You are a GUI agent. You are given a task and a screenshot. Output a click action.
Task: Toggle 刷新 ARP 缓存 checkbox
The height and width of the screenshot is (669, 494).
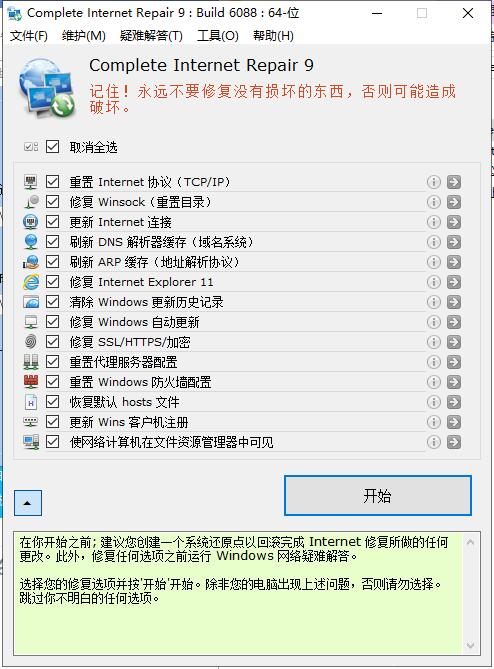pos(52,262)
